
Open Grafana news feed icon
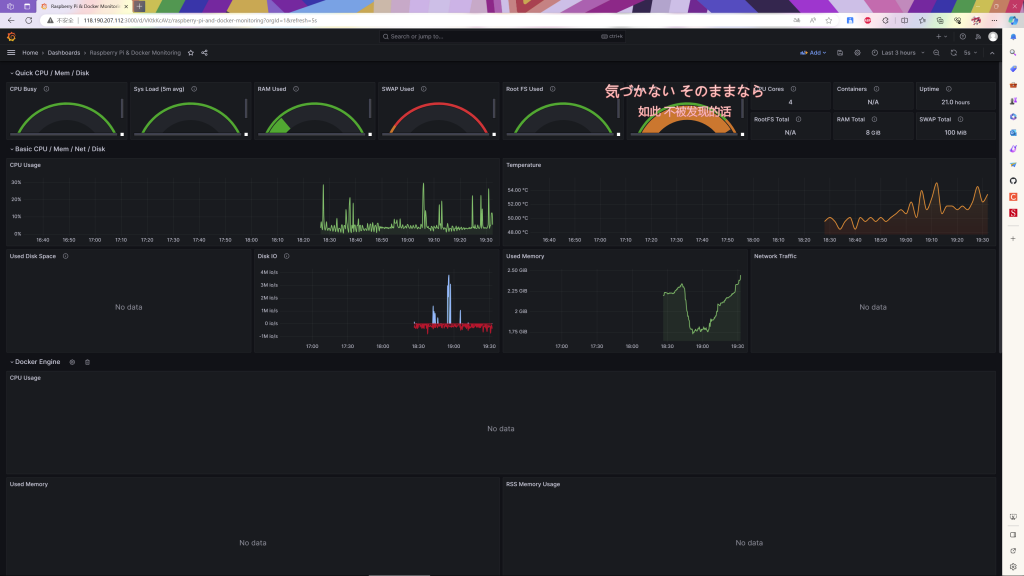978,37
